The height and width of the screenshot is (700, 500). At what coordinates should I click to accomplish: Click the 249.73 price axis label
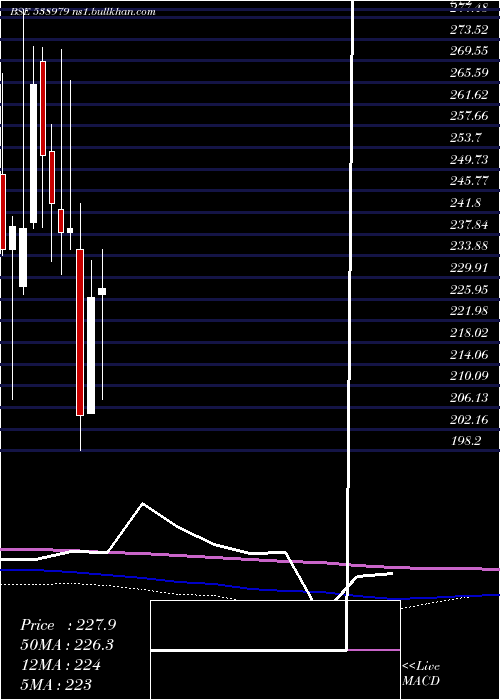click(469, 159)
